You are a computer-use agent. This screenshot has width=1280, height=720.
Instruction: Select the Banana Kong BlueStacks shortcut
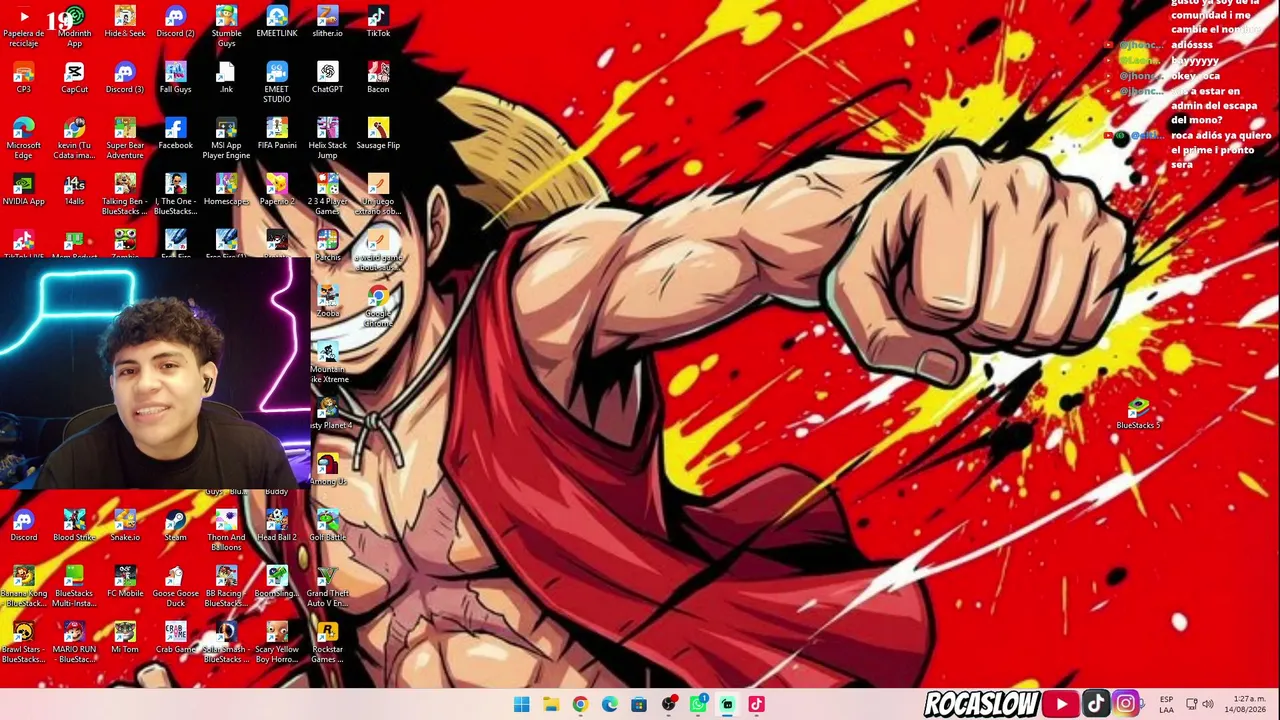(24, 586)
